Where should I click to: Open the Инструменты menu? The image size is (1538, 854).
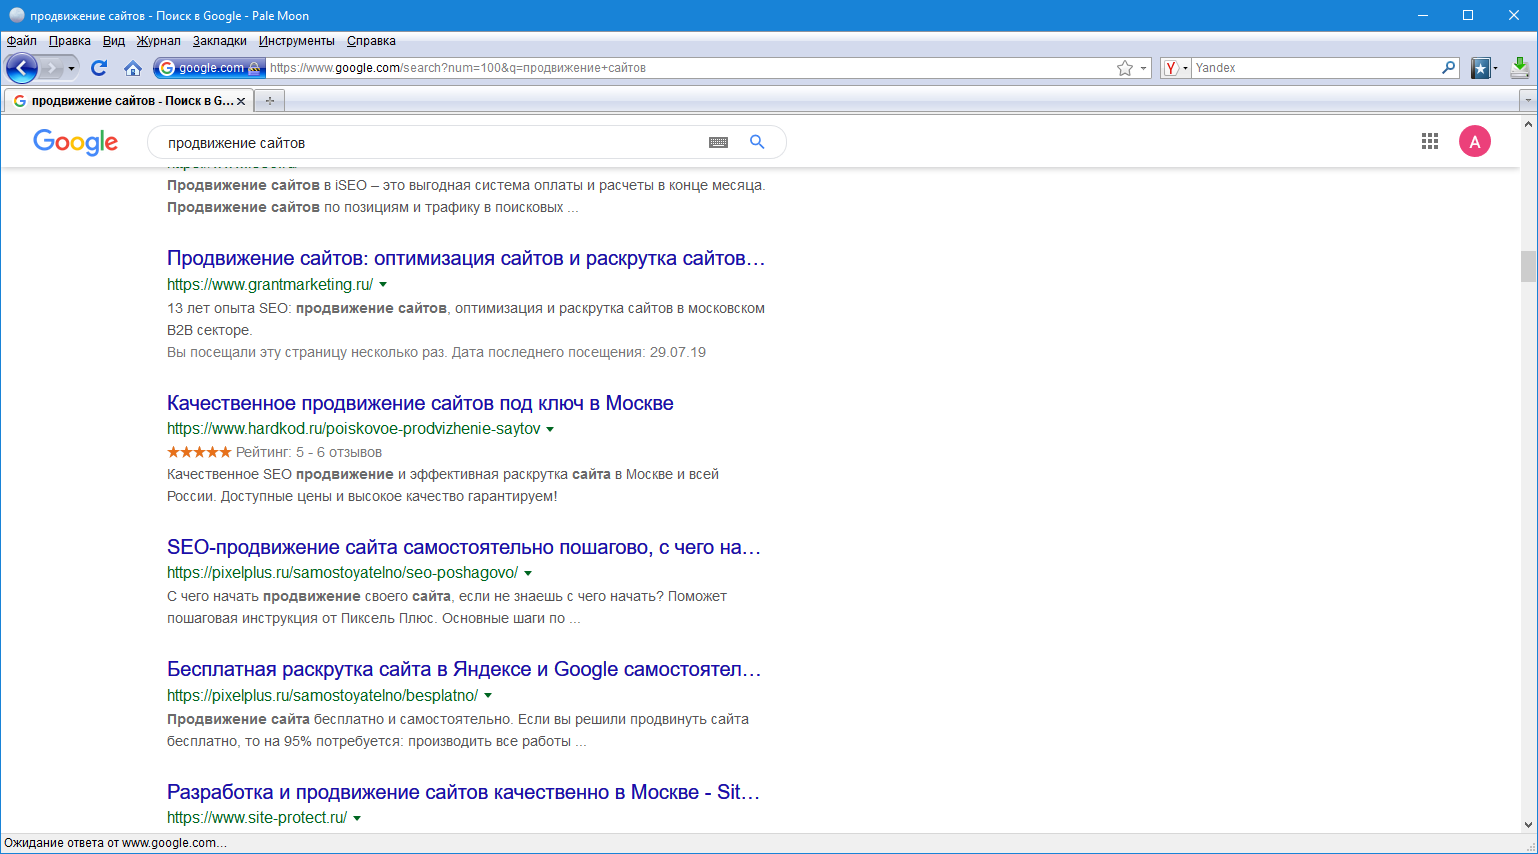[297, 41]
